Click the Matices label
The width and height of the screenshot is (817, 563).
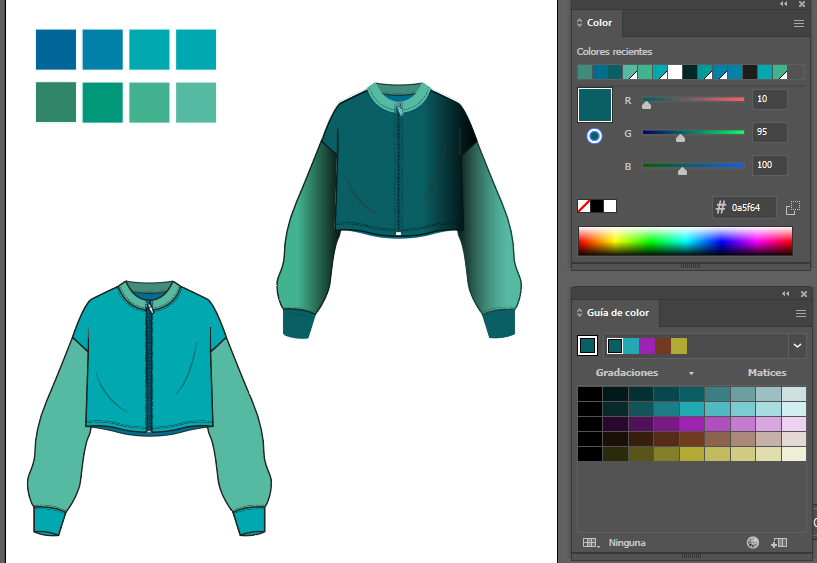(x=767, y=372)
